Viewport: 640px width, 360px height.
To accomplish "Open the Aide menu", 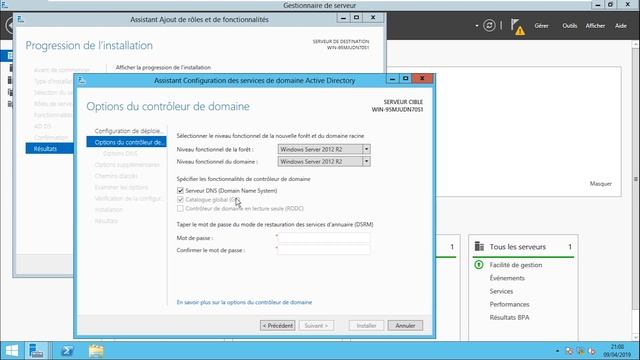I will [x=621, y=26].
